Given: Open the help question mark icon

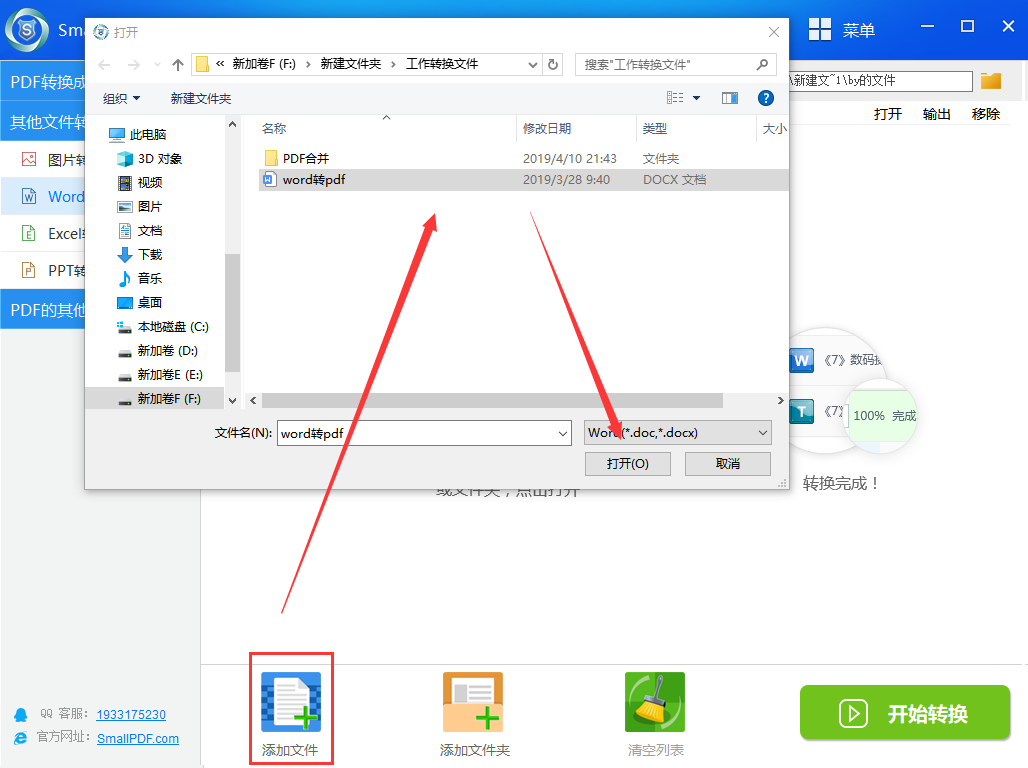Looking at the screenshot, I should 765,98.
